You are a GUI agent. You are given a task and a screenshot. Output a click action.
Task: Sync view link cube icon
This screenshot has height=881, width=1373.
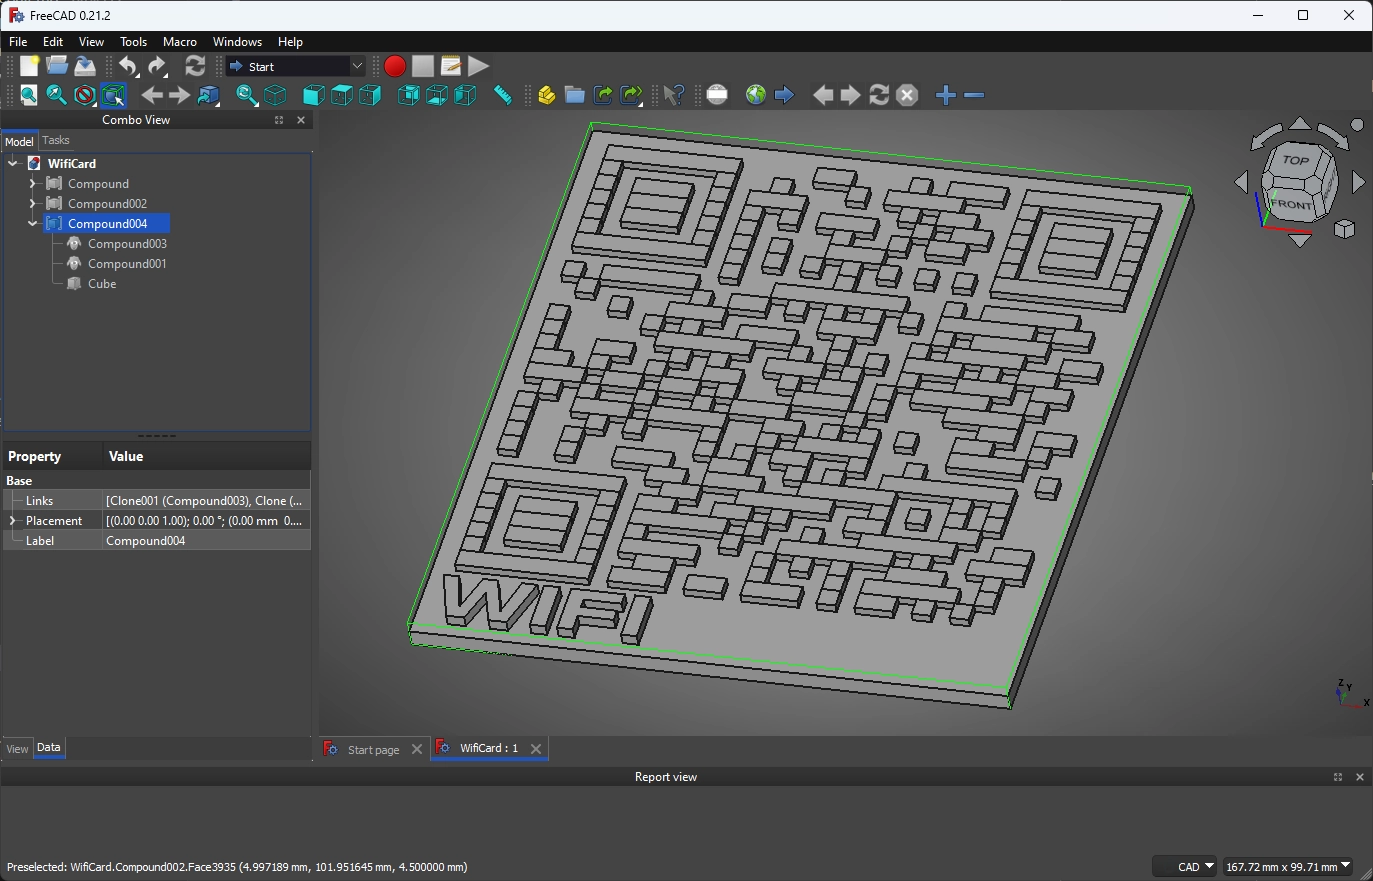click(x=208, y=95)
